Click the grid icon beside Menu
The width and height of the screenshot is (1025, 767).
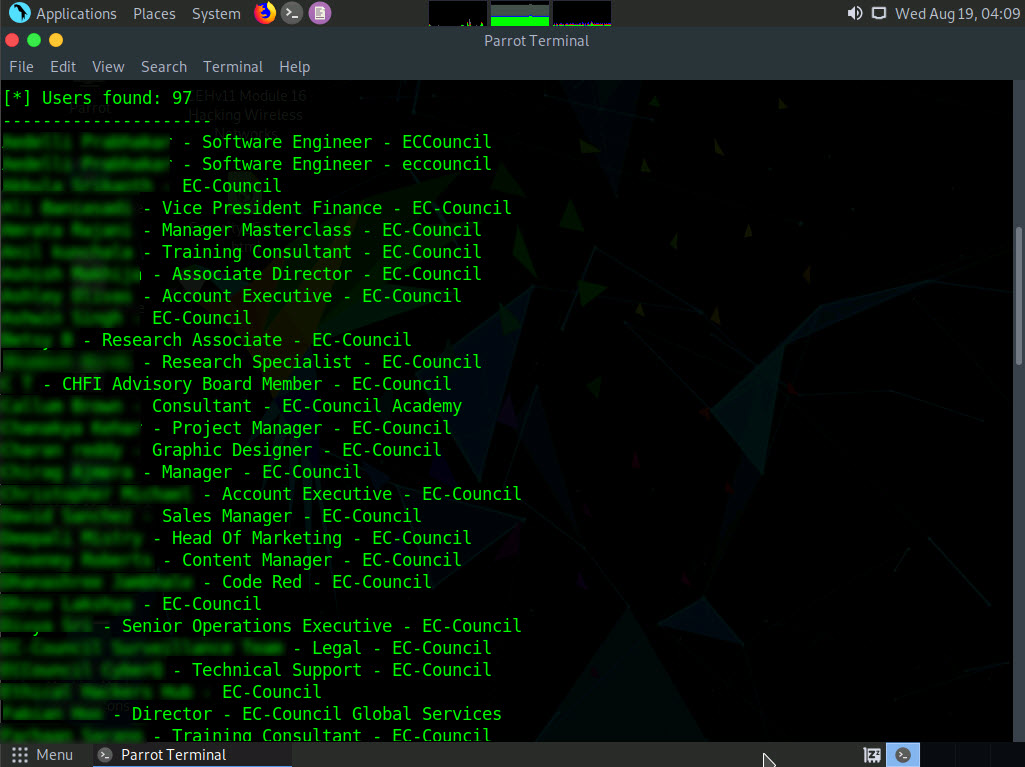click(x=20, y=755)
